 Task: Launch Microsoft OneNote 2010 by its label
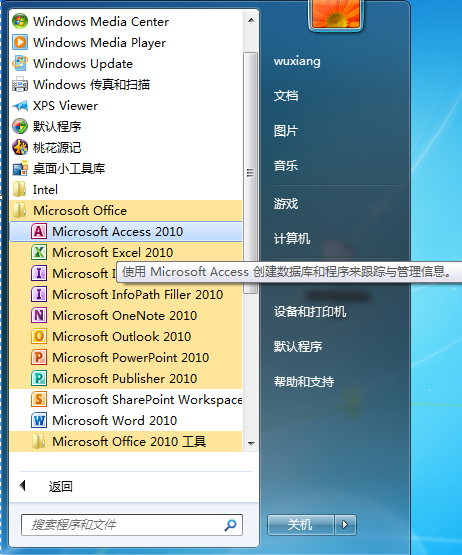pyautogui.click(x=125, y=315)
